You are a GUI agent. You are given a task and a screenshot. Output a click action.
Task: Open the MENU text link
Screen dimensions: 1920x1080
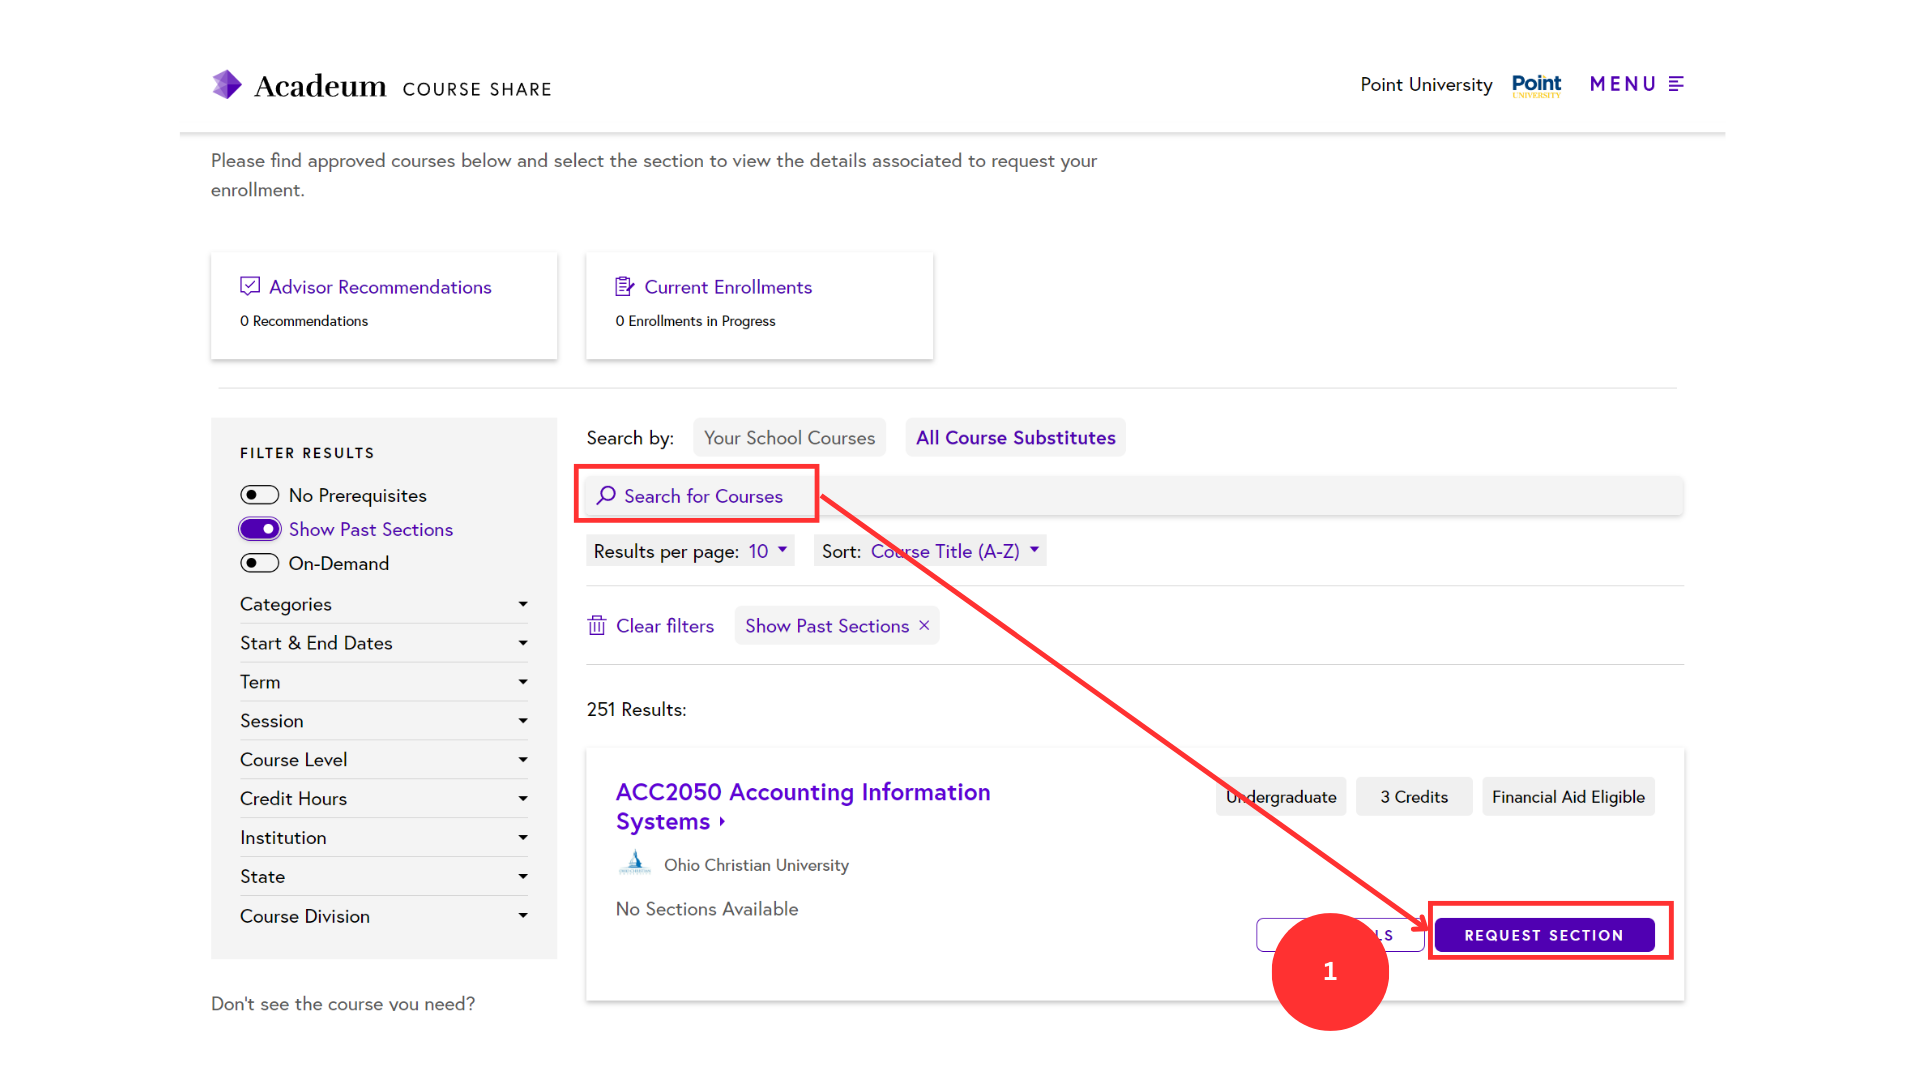point(1622,84)
